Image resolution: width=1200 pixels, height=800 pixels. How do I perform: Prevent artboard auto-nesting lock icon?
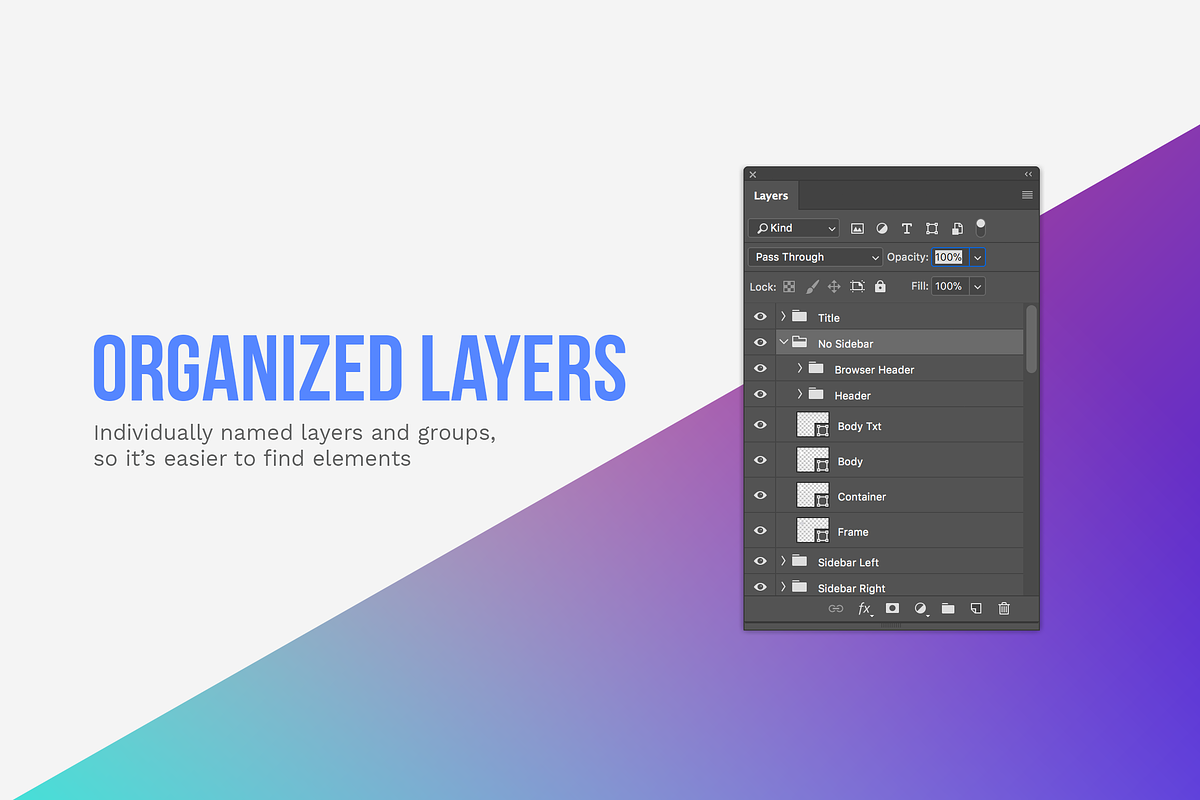point(857,286)
